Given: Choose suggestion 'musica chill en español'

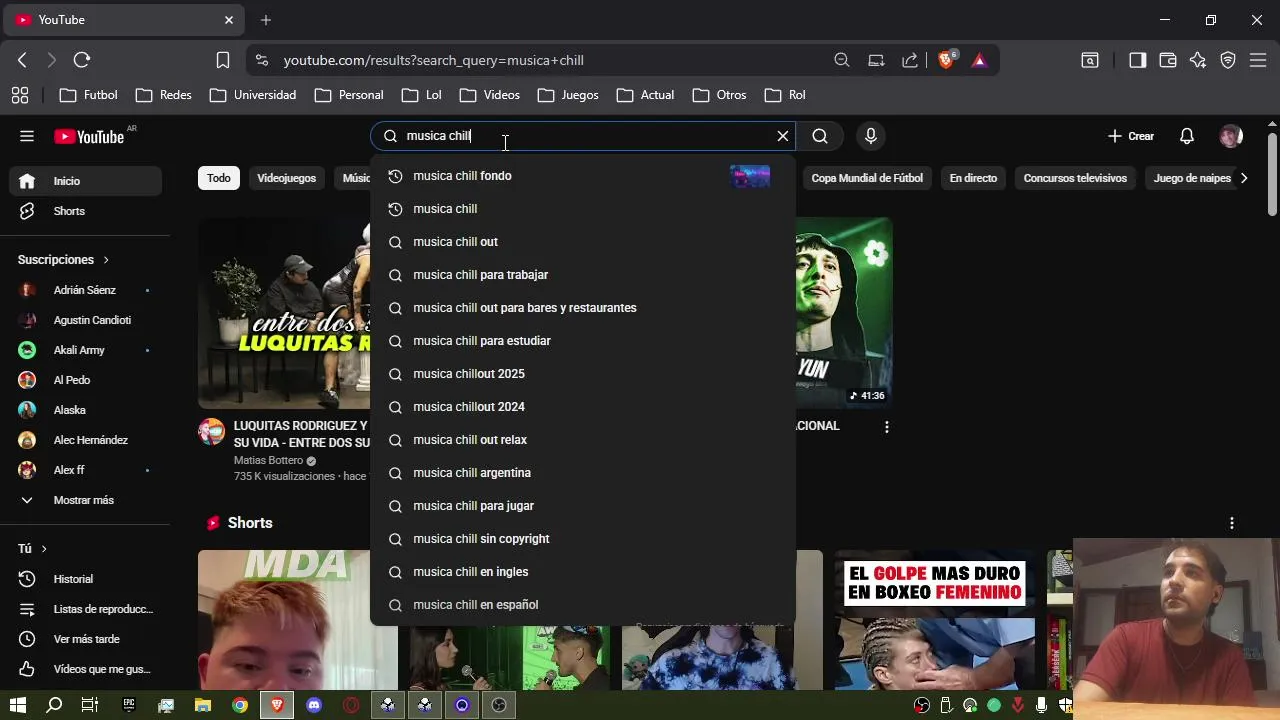Looking at the screenshot, I should click(583, 605).
